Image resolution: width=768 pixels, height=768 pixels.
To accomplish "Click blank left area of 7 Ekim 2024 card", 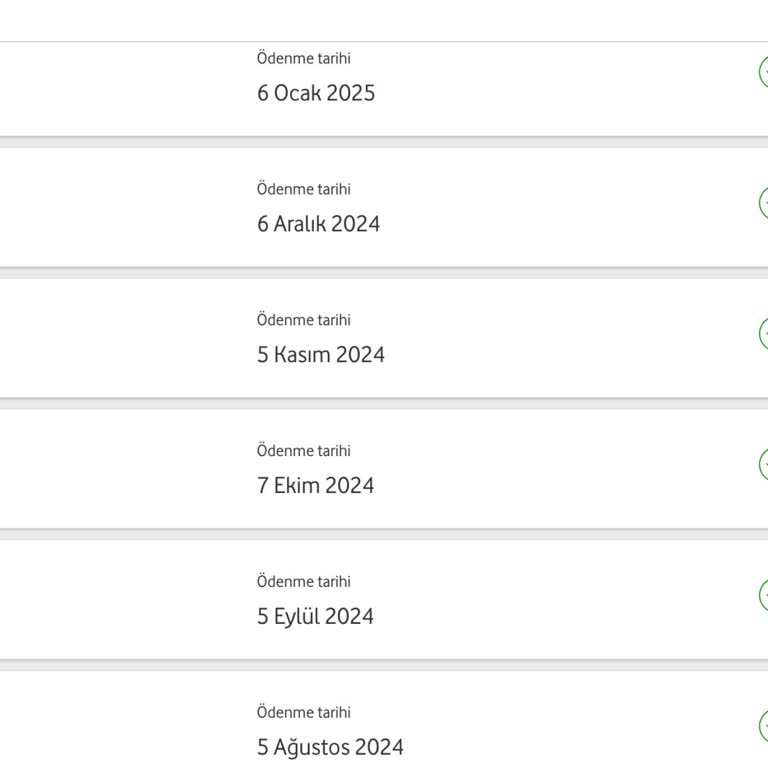I will (120, 468).
